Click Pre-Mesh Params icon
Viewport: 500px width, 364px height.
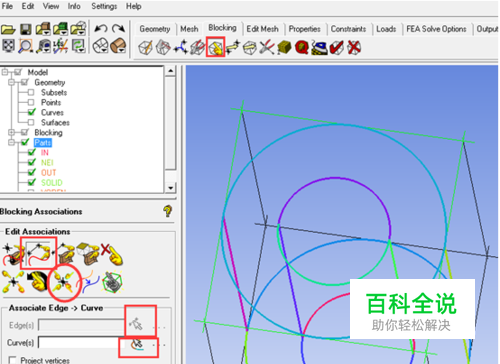284,47
